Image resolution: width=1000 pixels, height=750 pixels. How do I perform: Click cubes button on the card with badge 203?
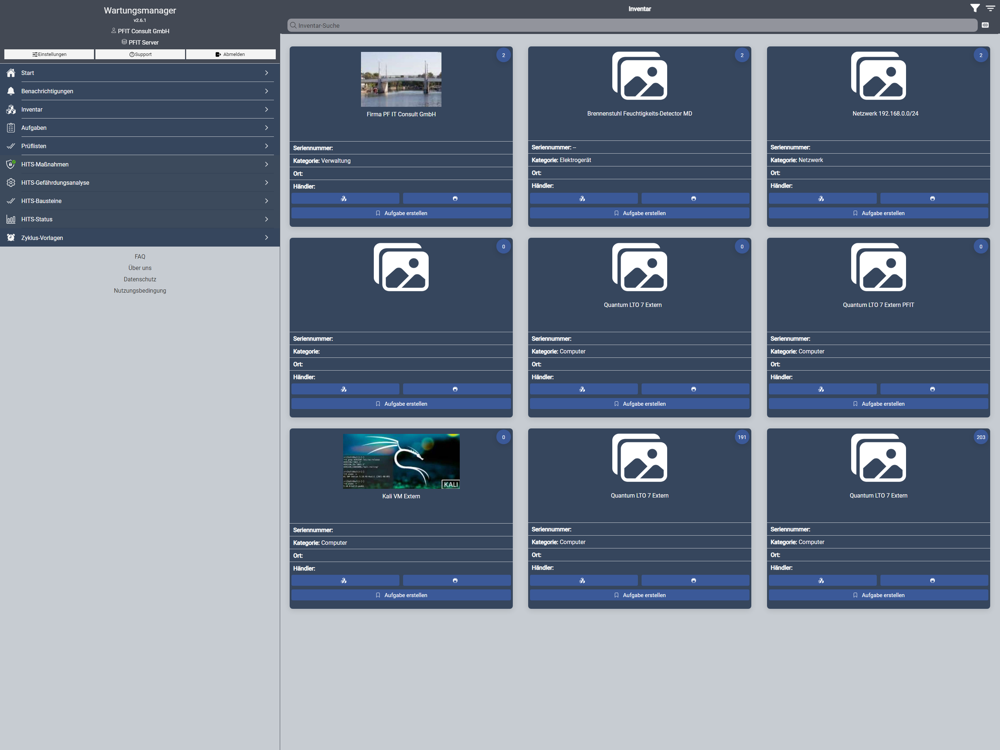pyautogui.click(x=823, y=580)
